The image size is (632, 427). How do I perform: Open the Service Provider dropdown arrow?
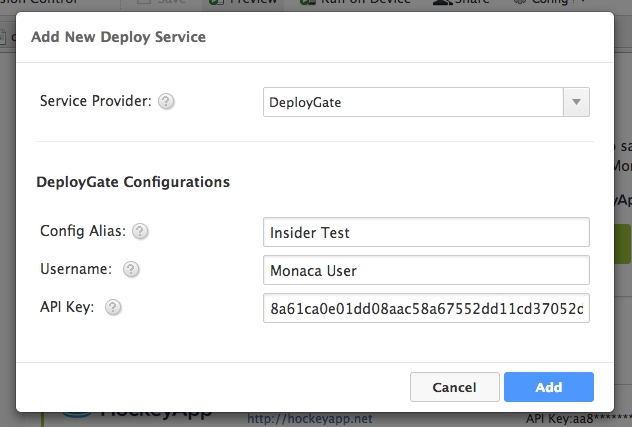click(x=576, y=102)
